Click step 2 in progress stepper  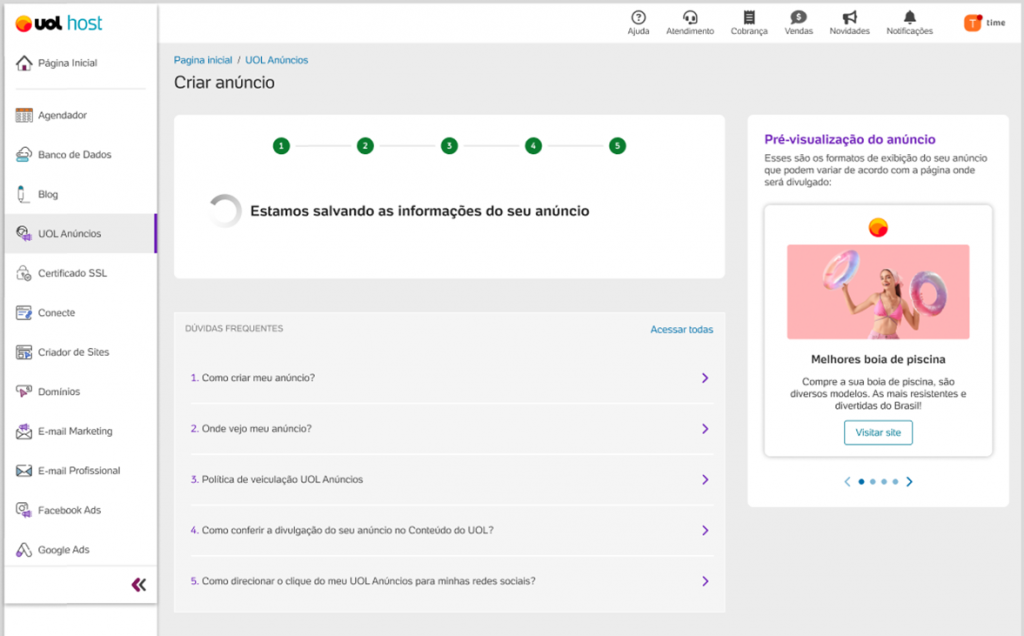click(365, 146)
